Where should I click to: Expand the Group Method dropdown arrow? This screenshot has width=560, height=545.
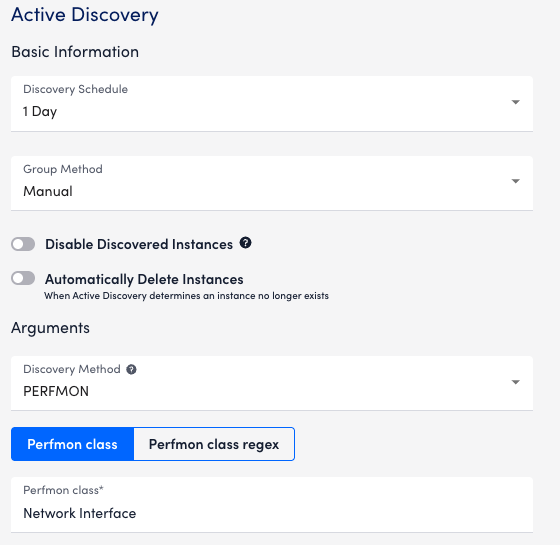pos(515,181)
